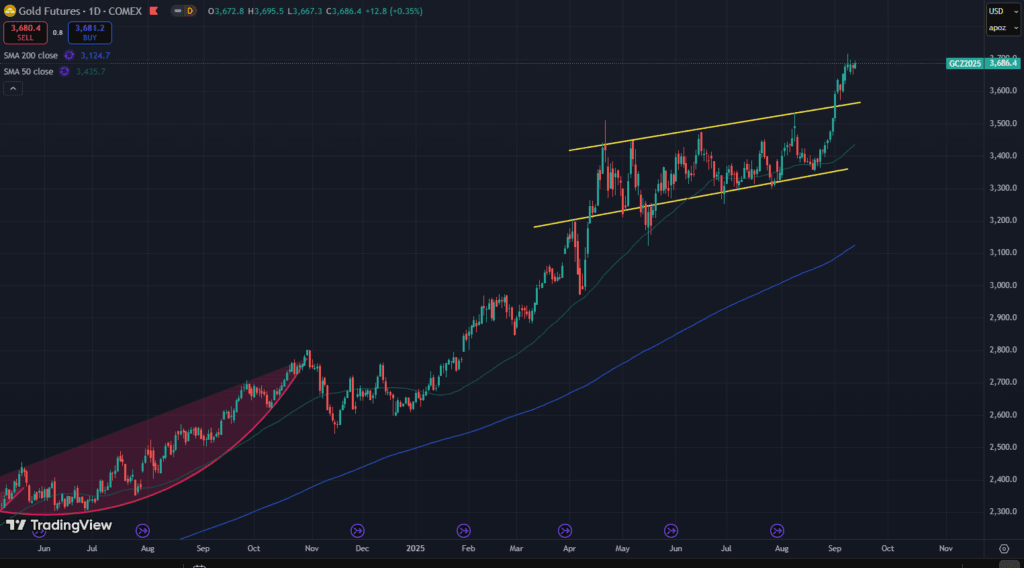Open the USD currency dropdown
Viewport: 1024px width, 568px height.
[x=996, y=11]
